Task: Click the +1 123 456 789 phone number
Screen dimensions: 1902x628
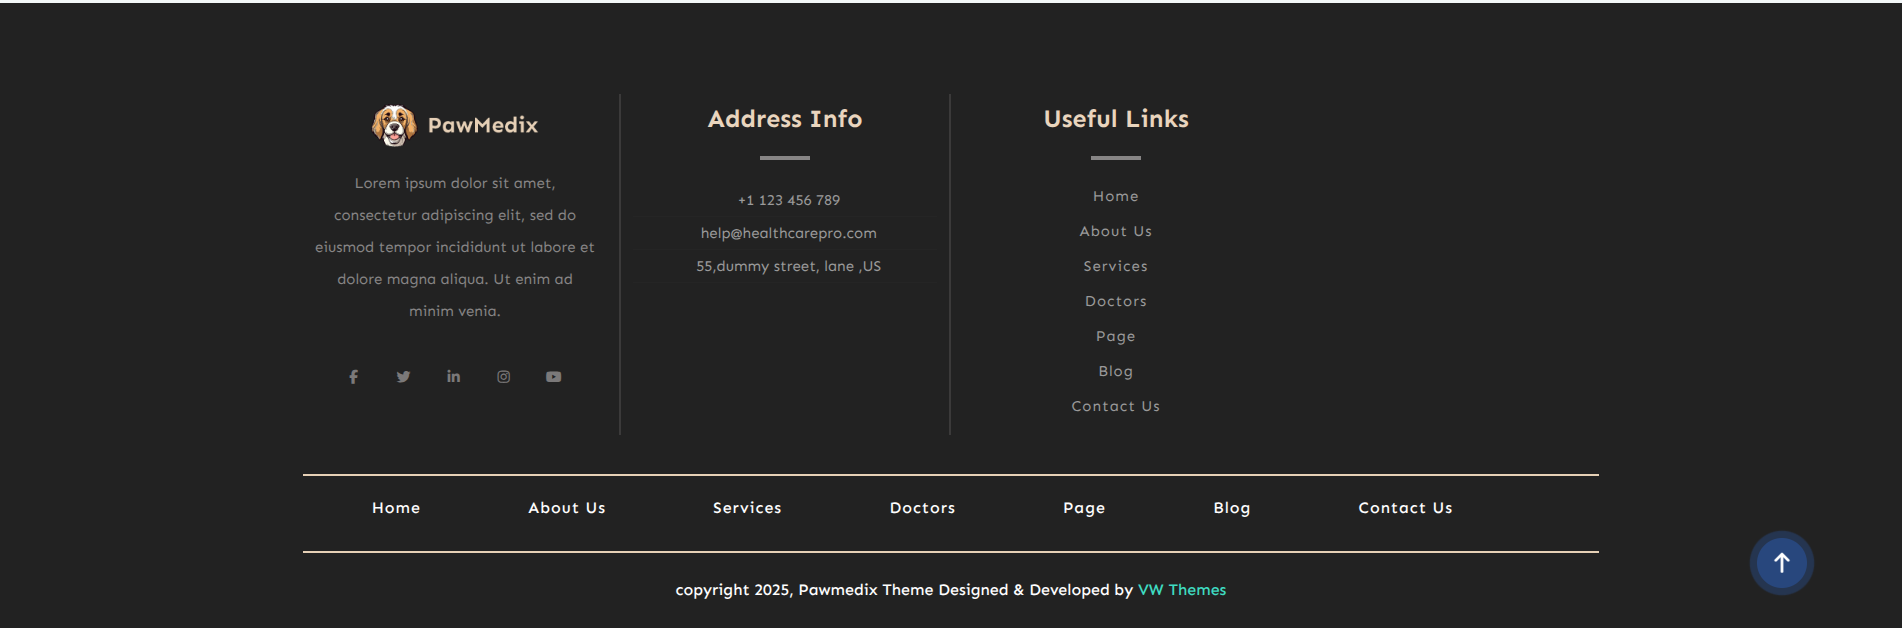Action: [x=788, y=201]
